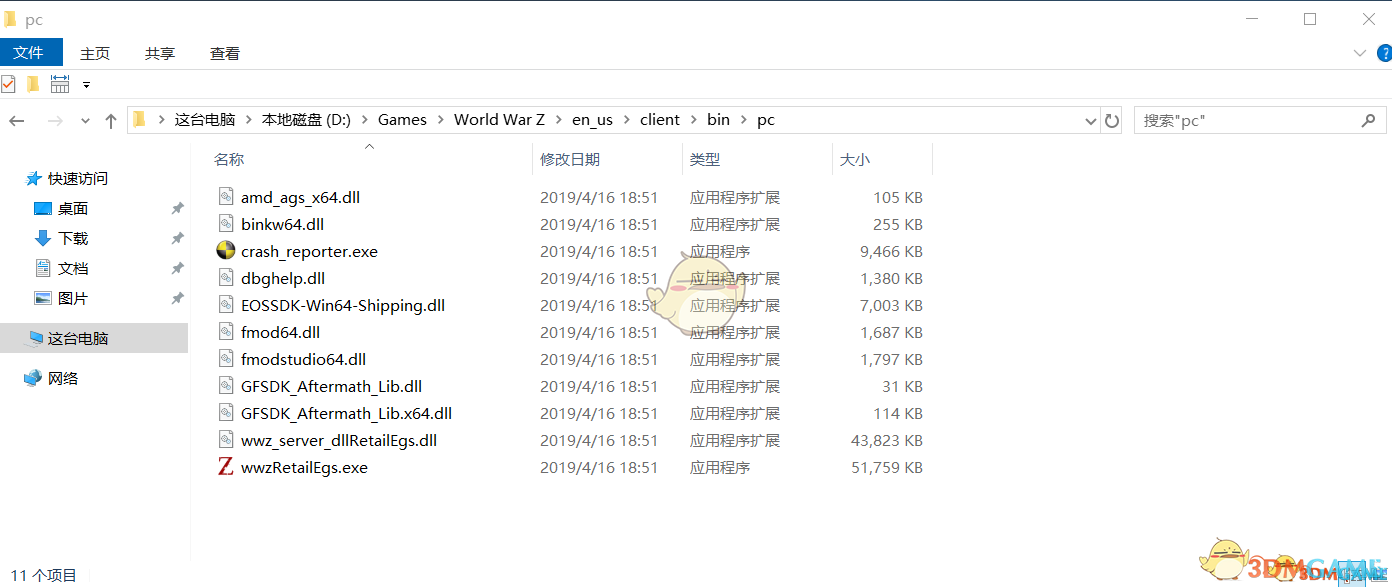
Task: Open the recent locations dropdown arrow
Action: 84,121
